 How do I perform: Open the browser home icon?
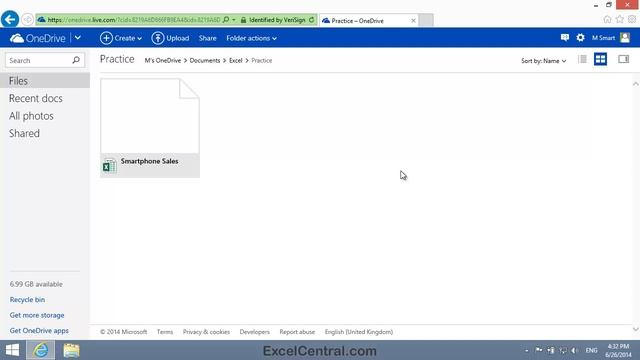coord(607,19)
